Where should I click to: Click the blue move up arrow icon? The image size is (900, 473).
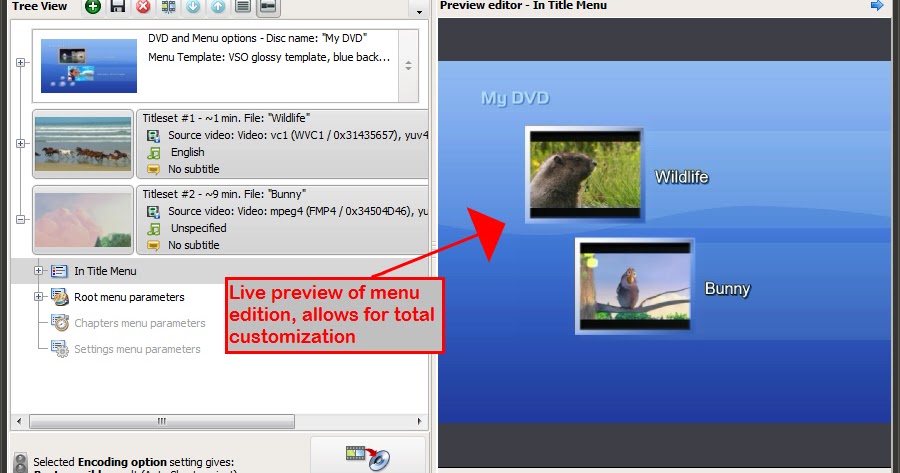[x=218, y=6]
